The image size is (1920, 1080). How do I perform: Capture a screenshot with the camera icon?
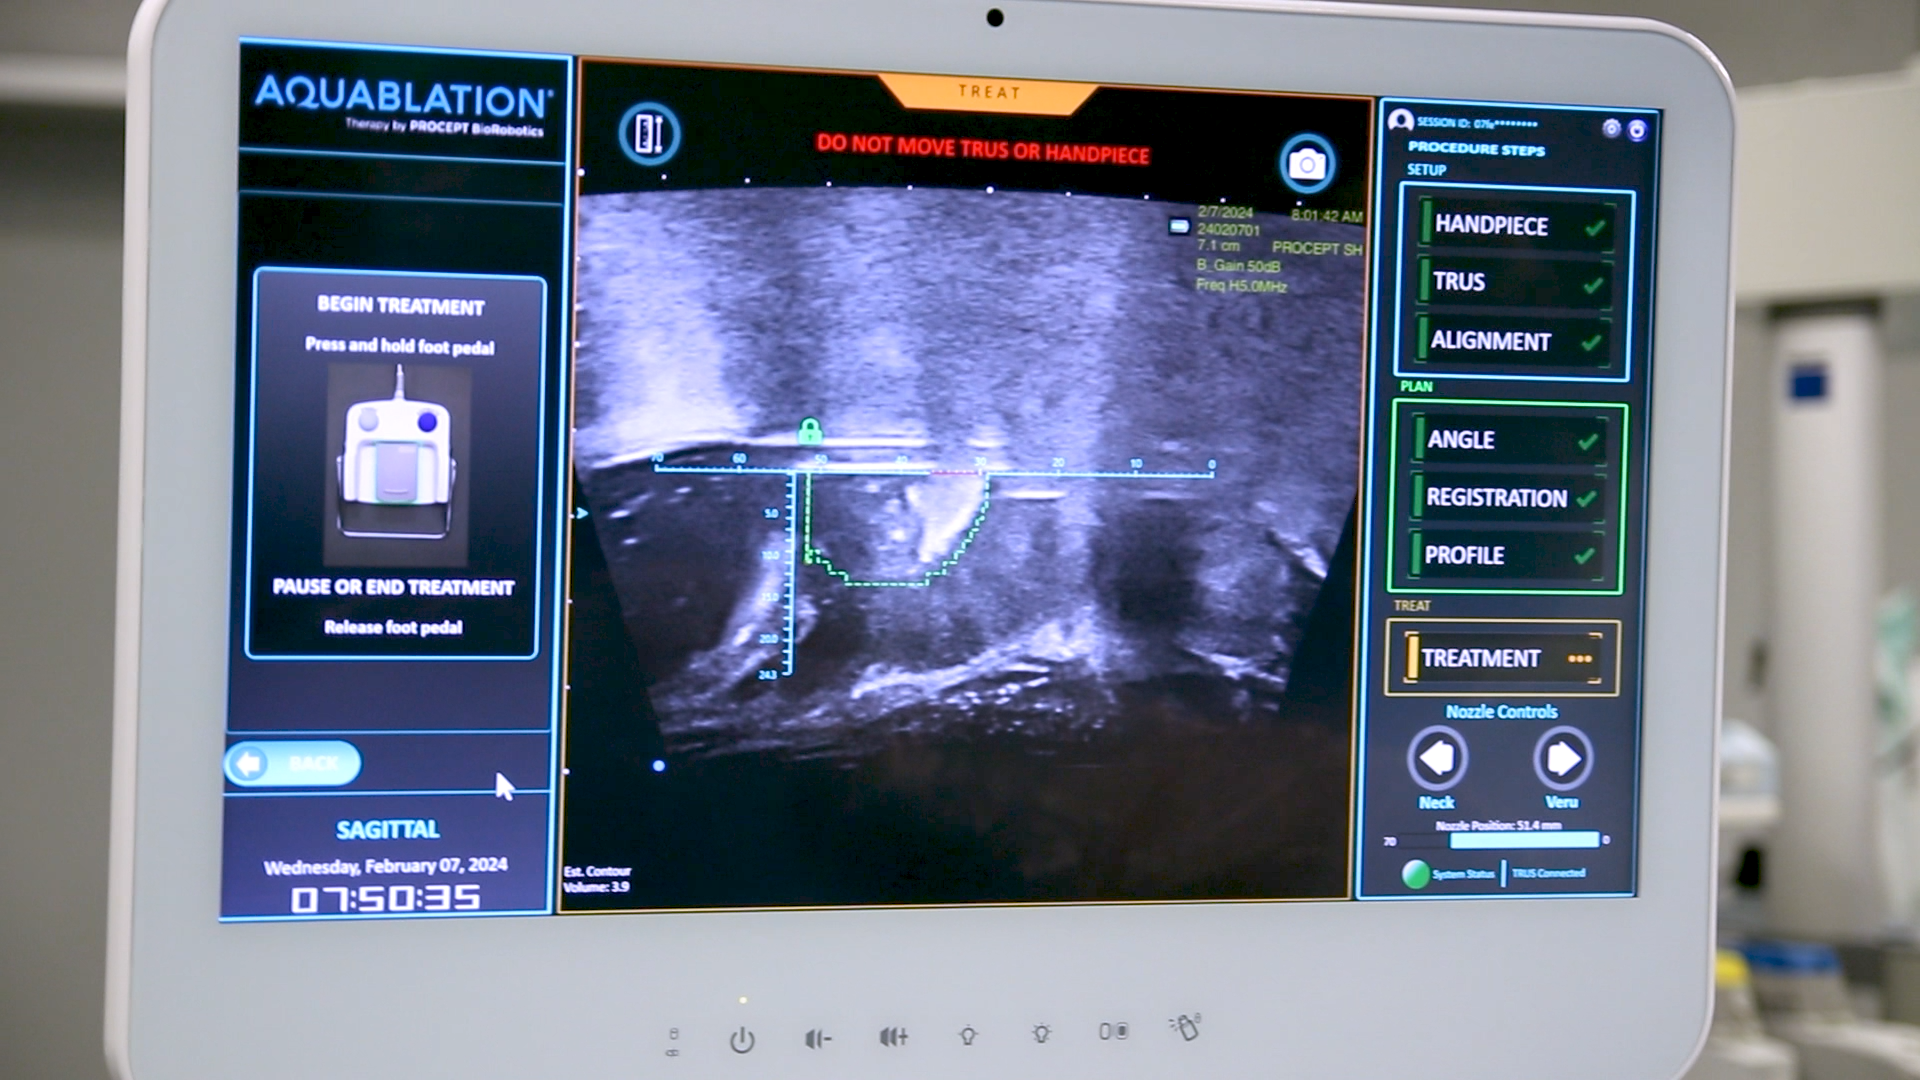[1306, 163]
